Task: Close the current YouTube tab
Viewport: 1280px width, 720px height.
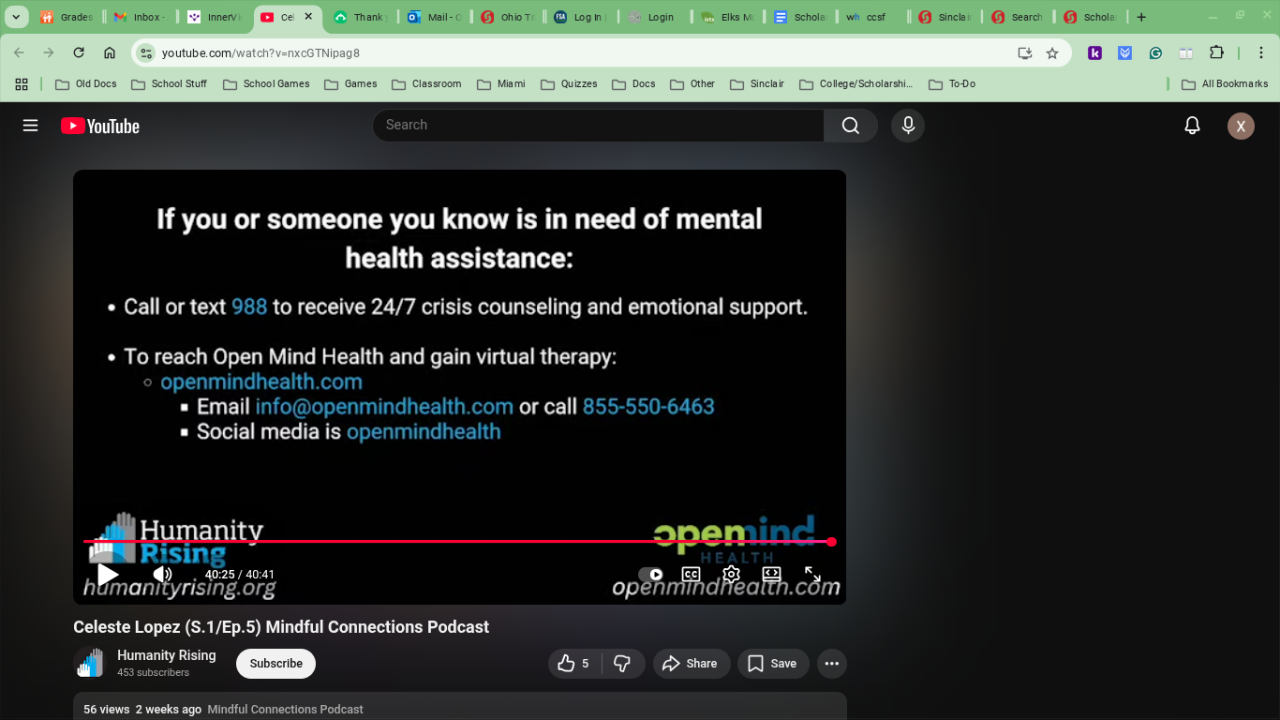Action: pyautogui.click(x=308, y=17)
